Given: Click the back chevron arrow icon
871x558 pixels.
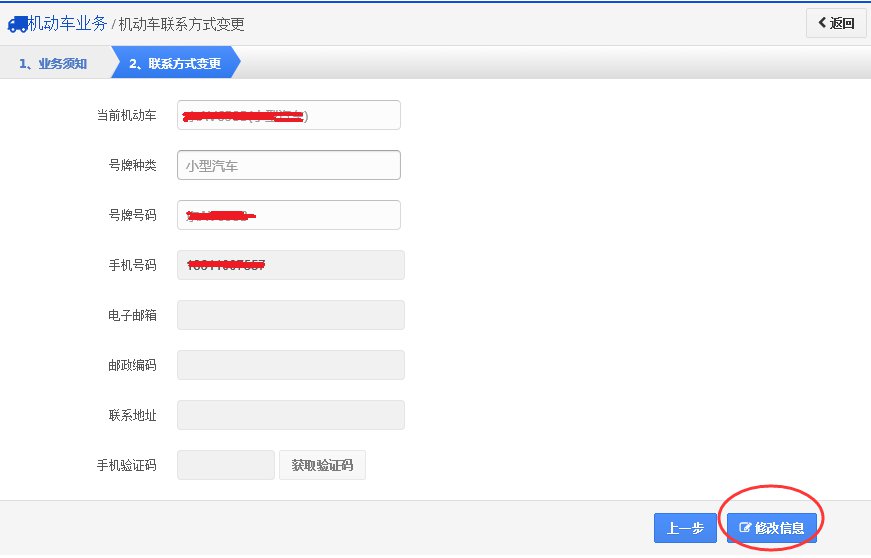Looking at the screenshot, I should click(822, 23).
